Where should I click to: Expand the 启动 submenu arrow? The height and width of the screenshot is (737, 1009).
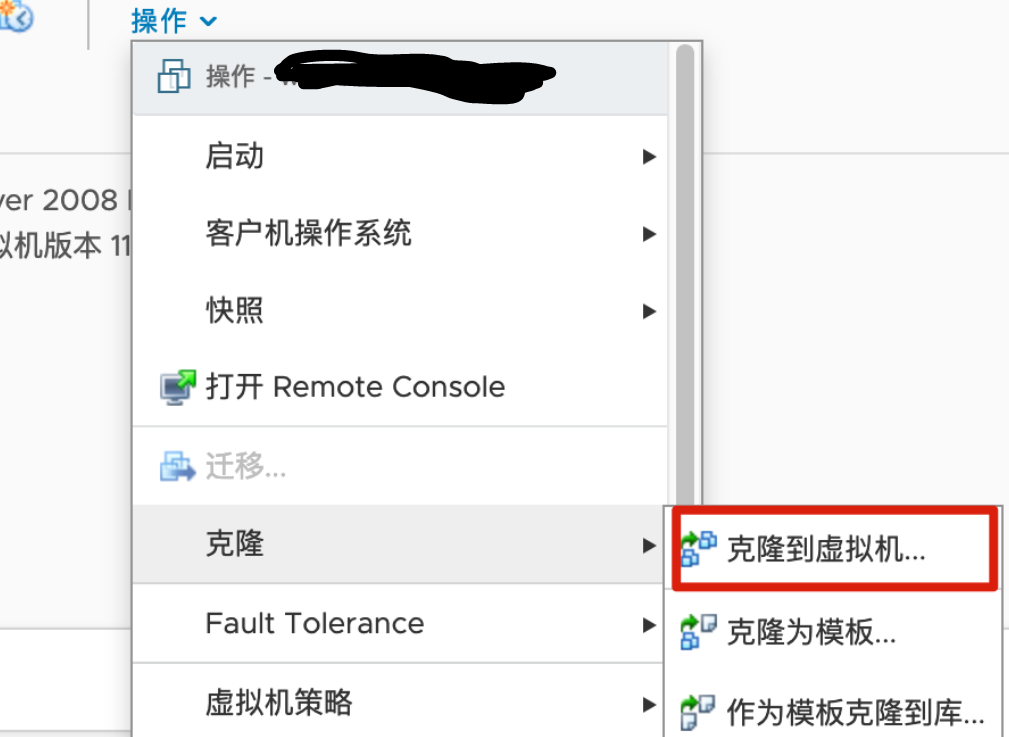(649, 157)
